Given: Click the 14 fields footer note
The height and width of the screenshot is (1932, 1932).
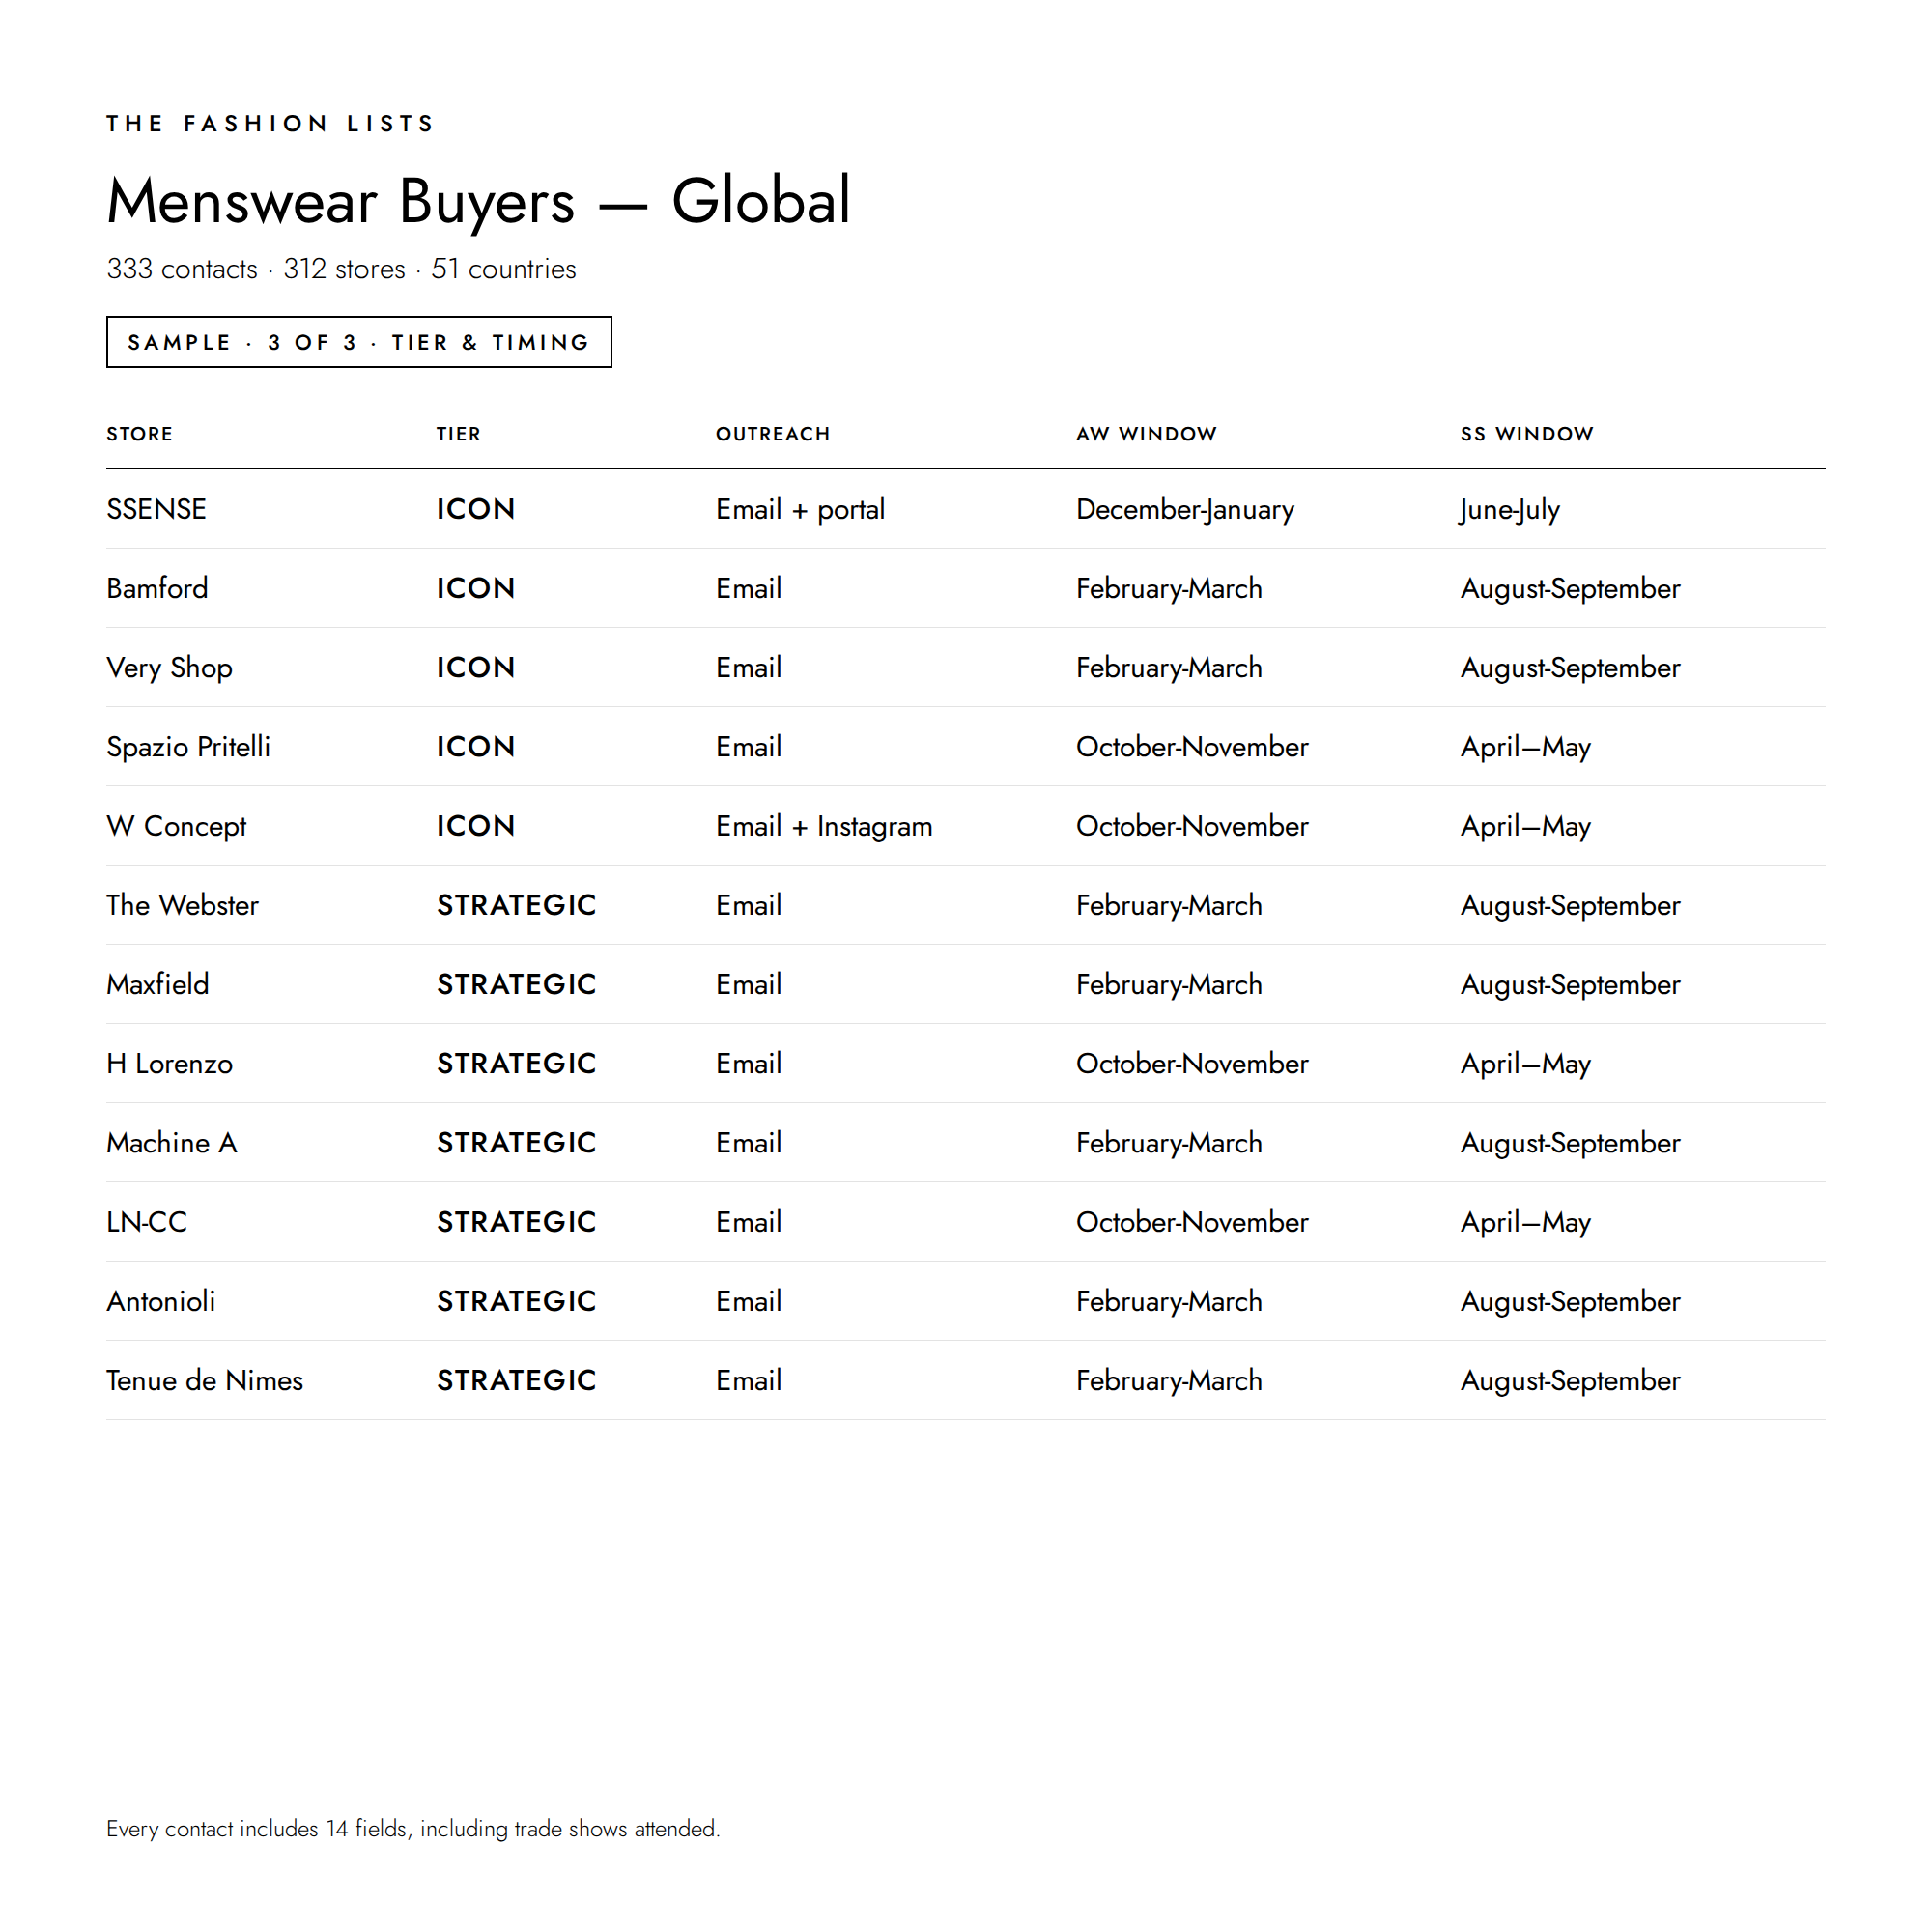Looking at the screenshot, I should pyautogui.click(x=413, y=1829).
